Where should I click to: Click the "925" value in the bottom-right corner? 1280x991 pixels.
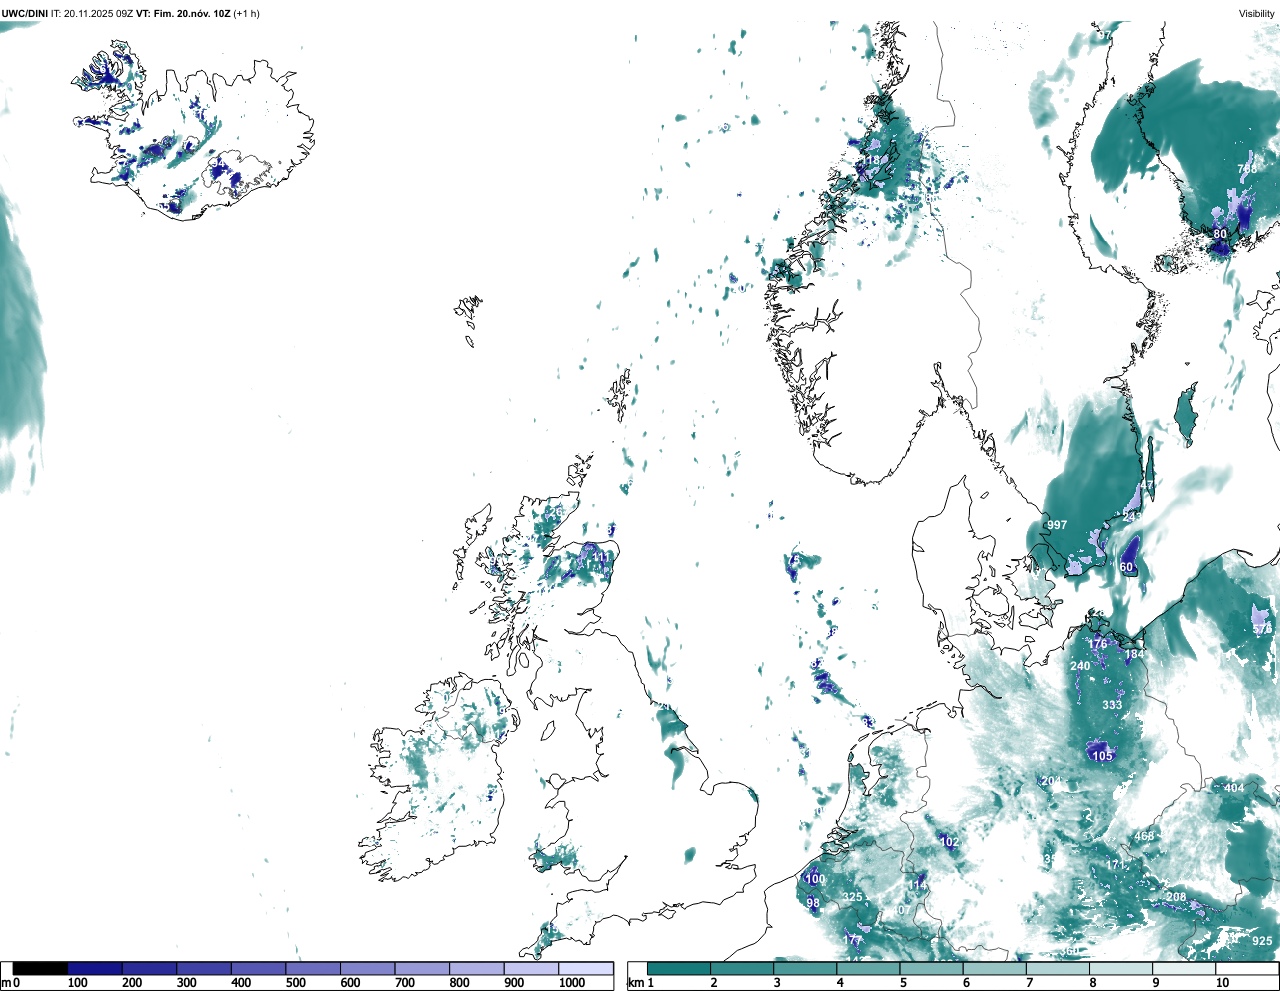tap(1262, 941)
